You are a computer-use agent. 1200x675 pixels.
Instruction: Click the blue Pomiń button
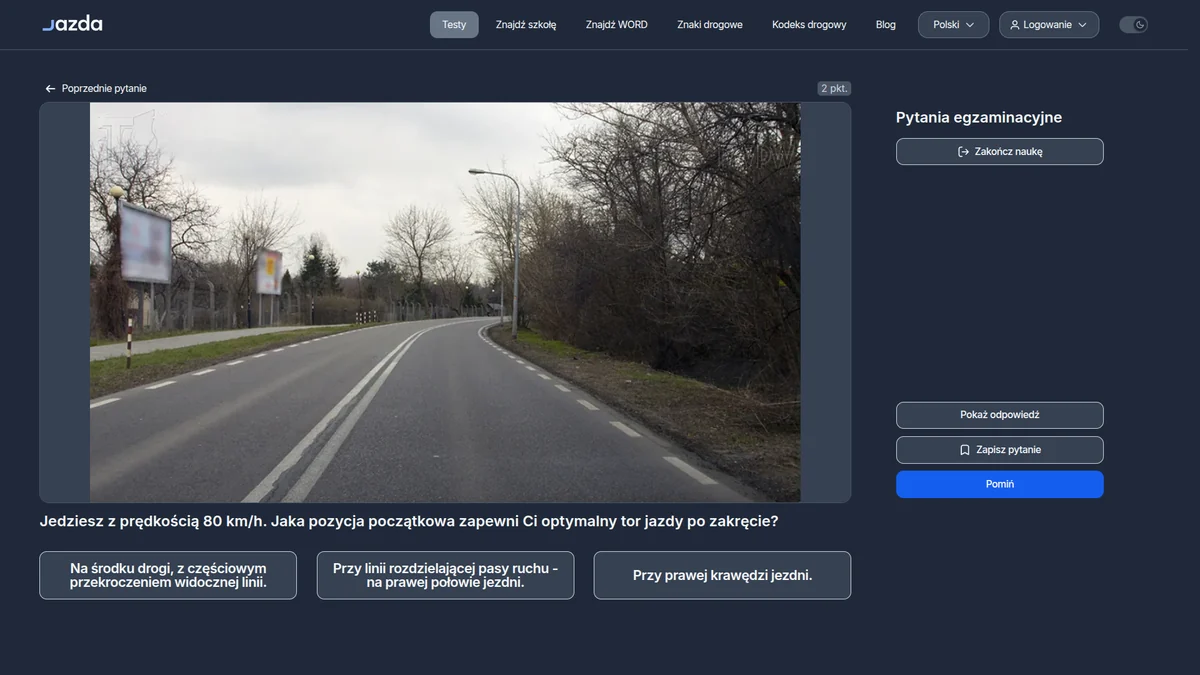(1000, 484)
